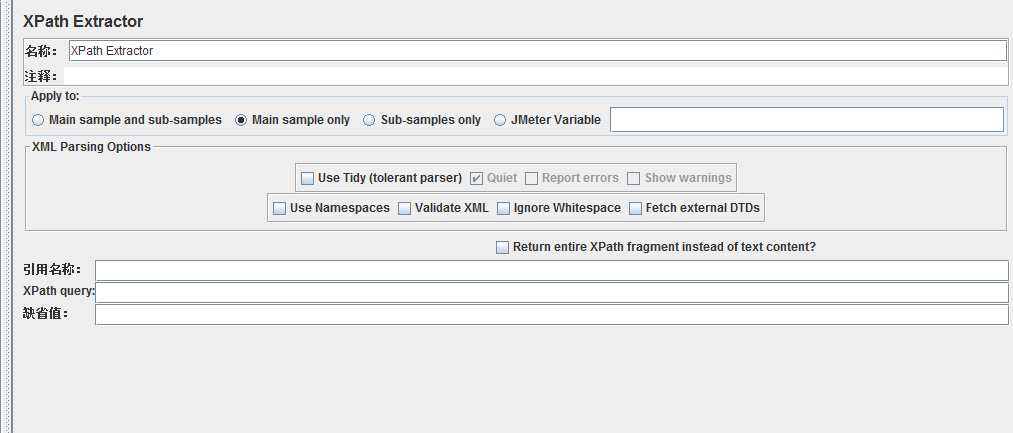Viewport: 1013px width, 433px height.
Task: Enable Ignore Whitespace checkbox
Action: (x=503, y=208)
